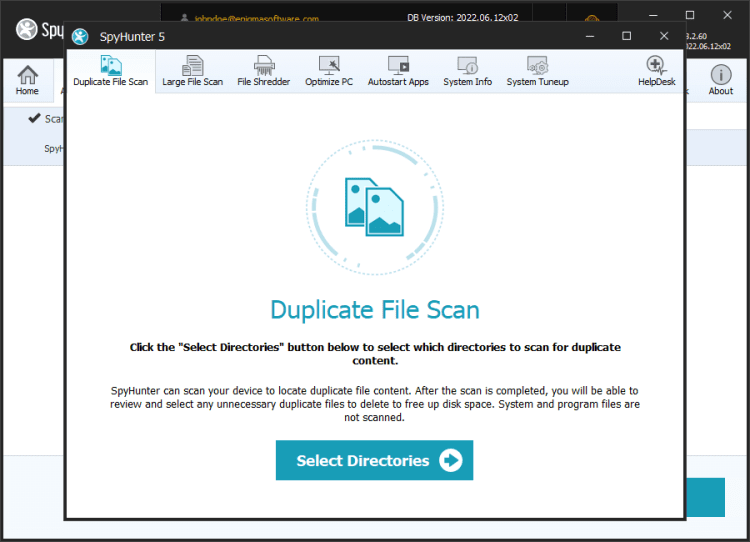This screenshot has width=750, height=542.
Task: Minimize the SpyHunter 5 dialog window
Action: coord(590,36)
